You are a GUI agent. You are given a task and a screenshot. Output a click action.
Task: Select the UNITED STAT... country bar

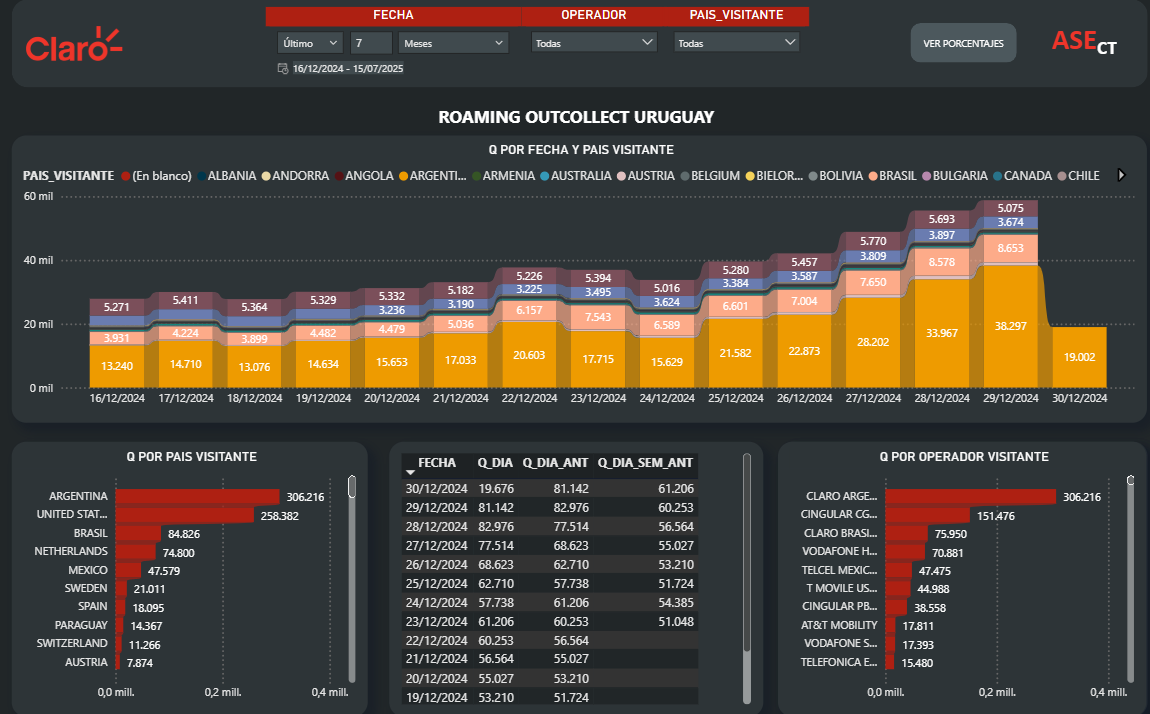(x=184, y=515)
